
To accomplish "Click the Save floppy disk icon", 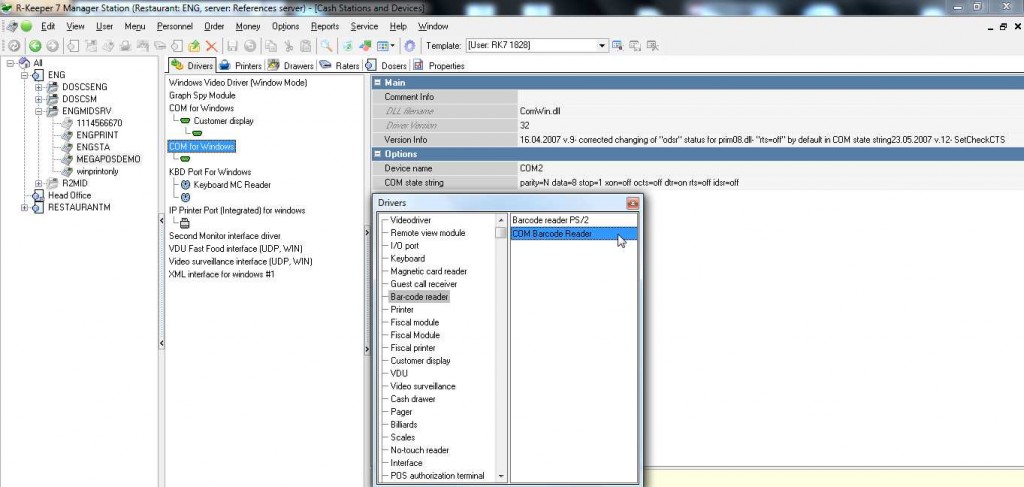I will pos(232,46).
